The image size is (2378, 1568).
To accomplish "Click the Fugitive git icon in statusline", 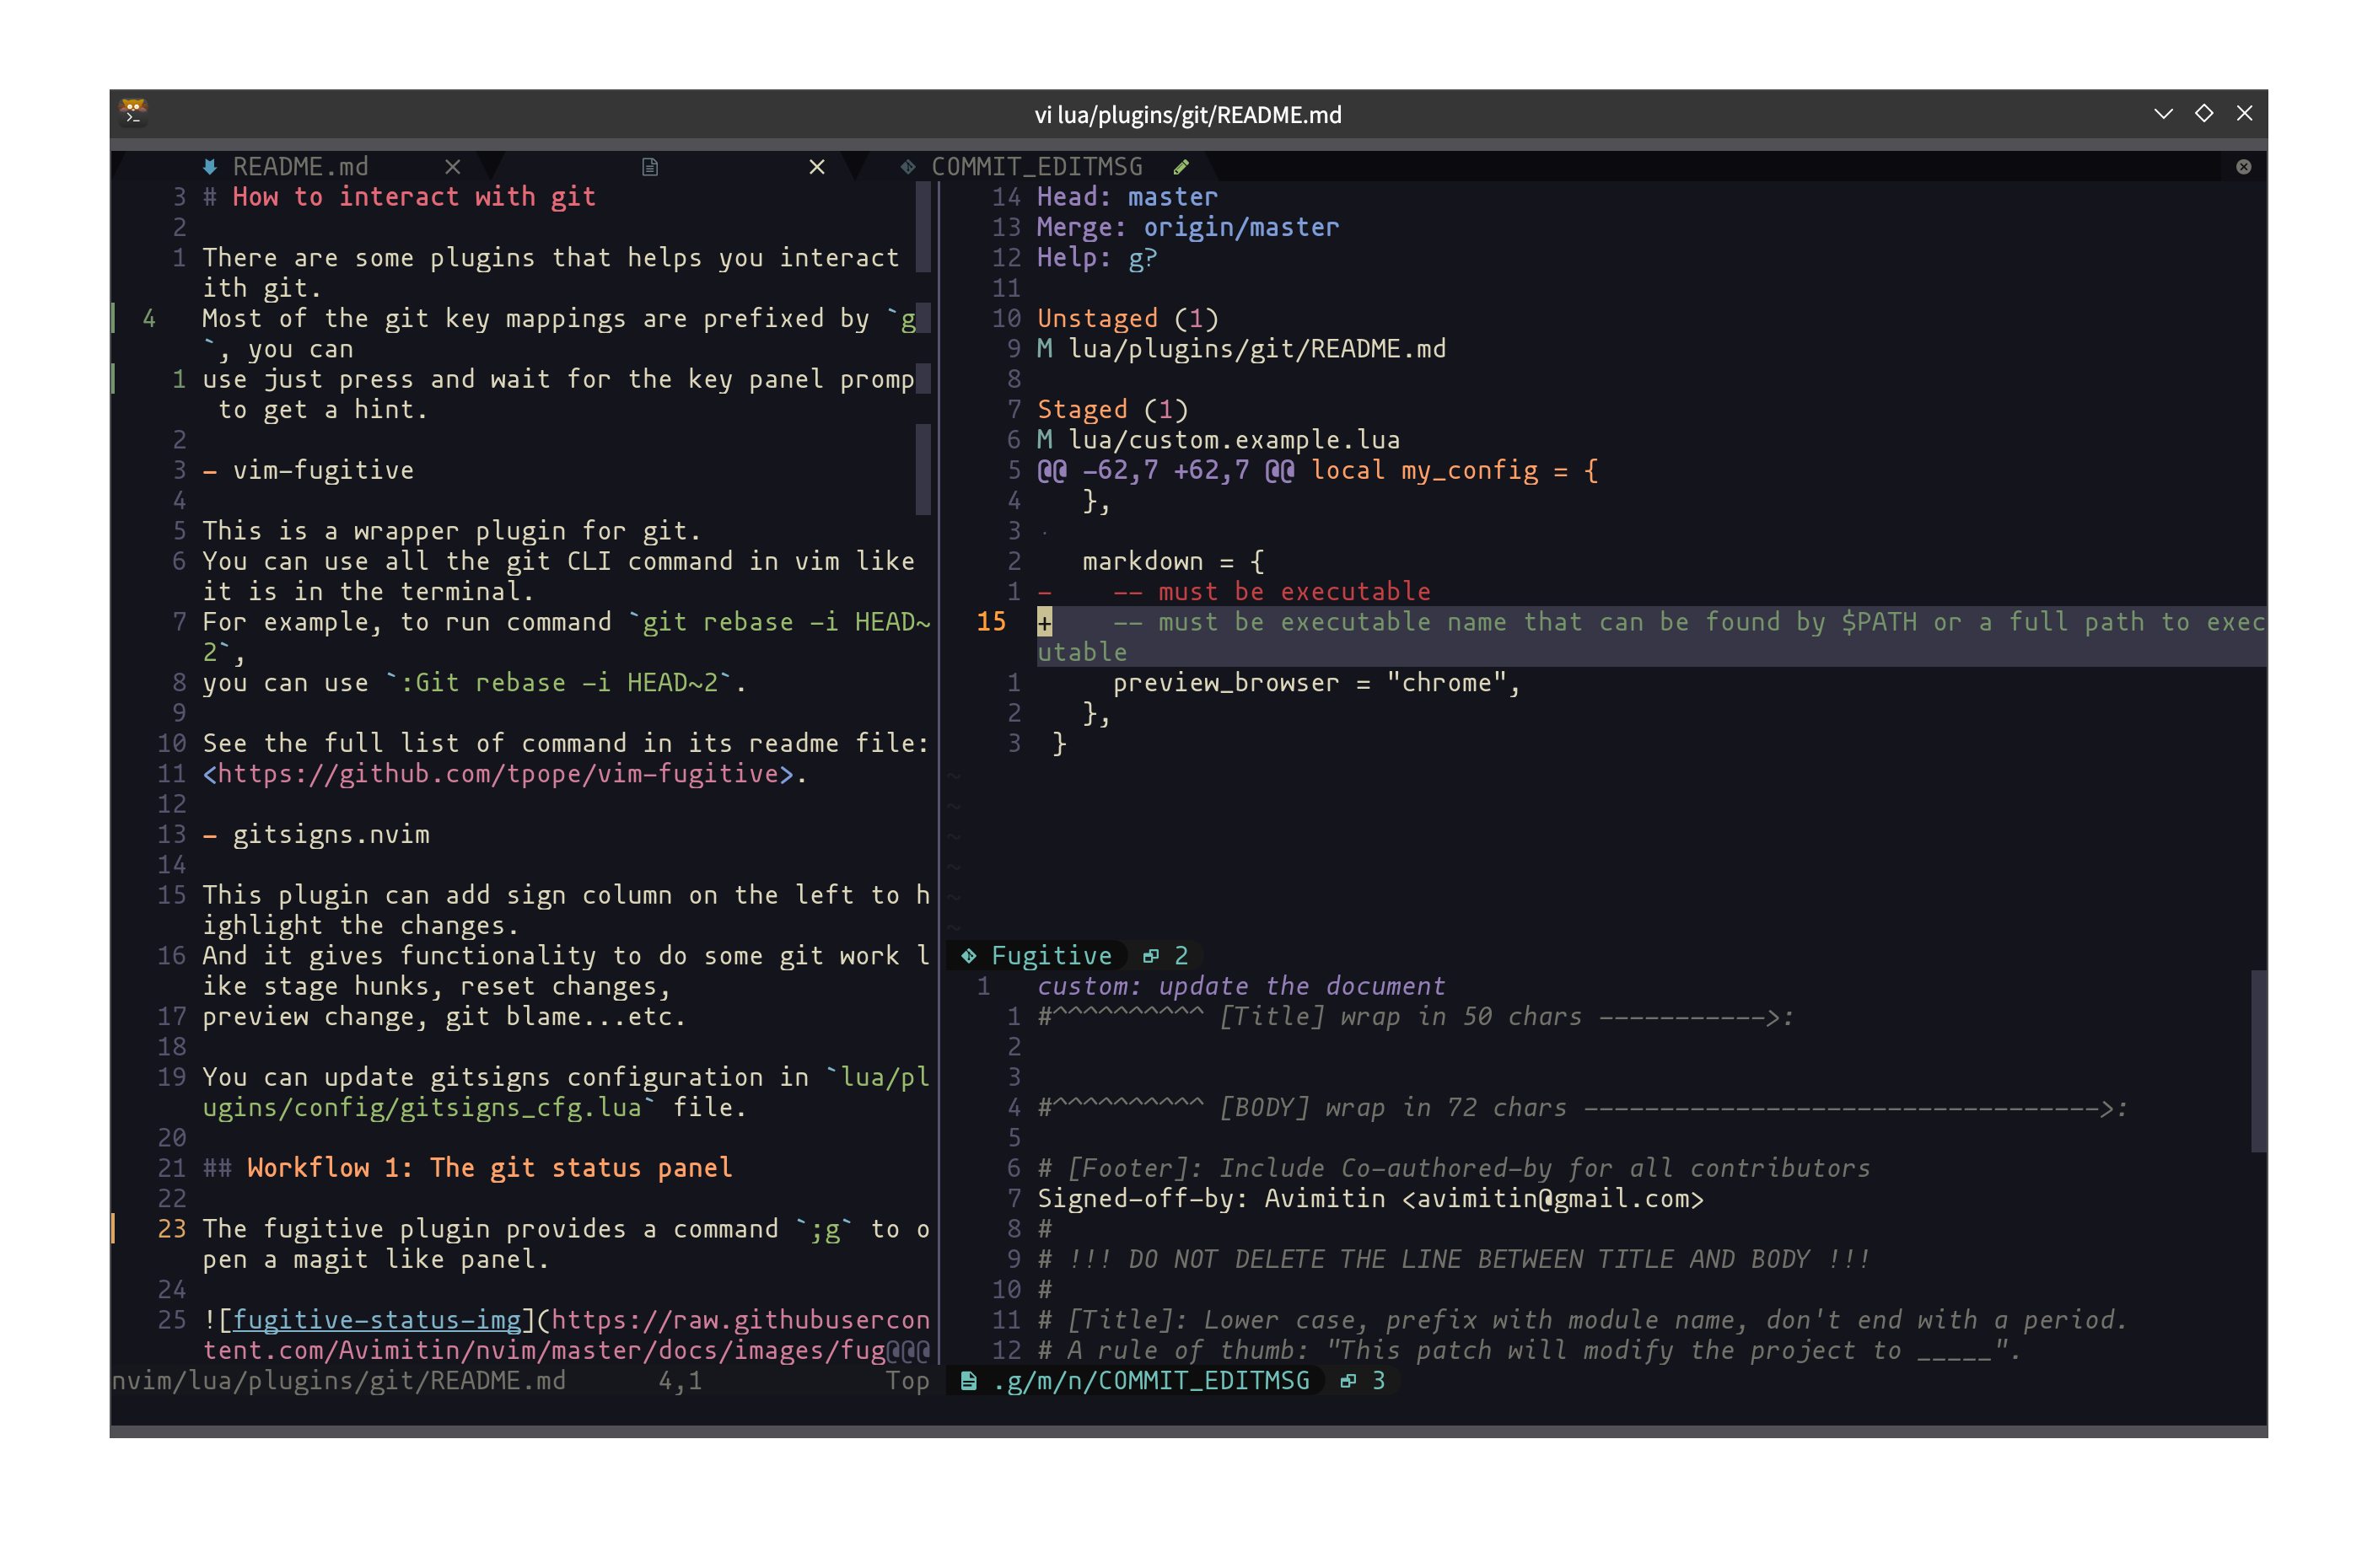I will pyautogui.click(x=968, y=956).
